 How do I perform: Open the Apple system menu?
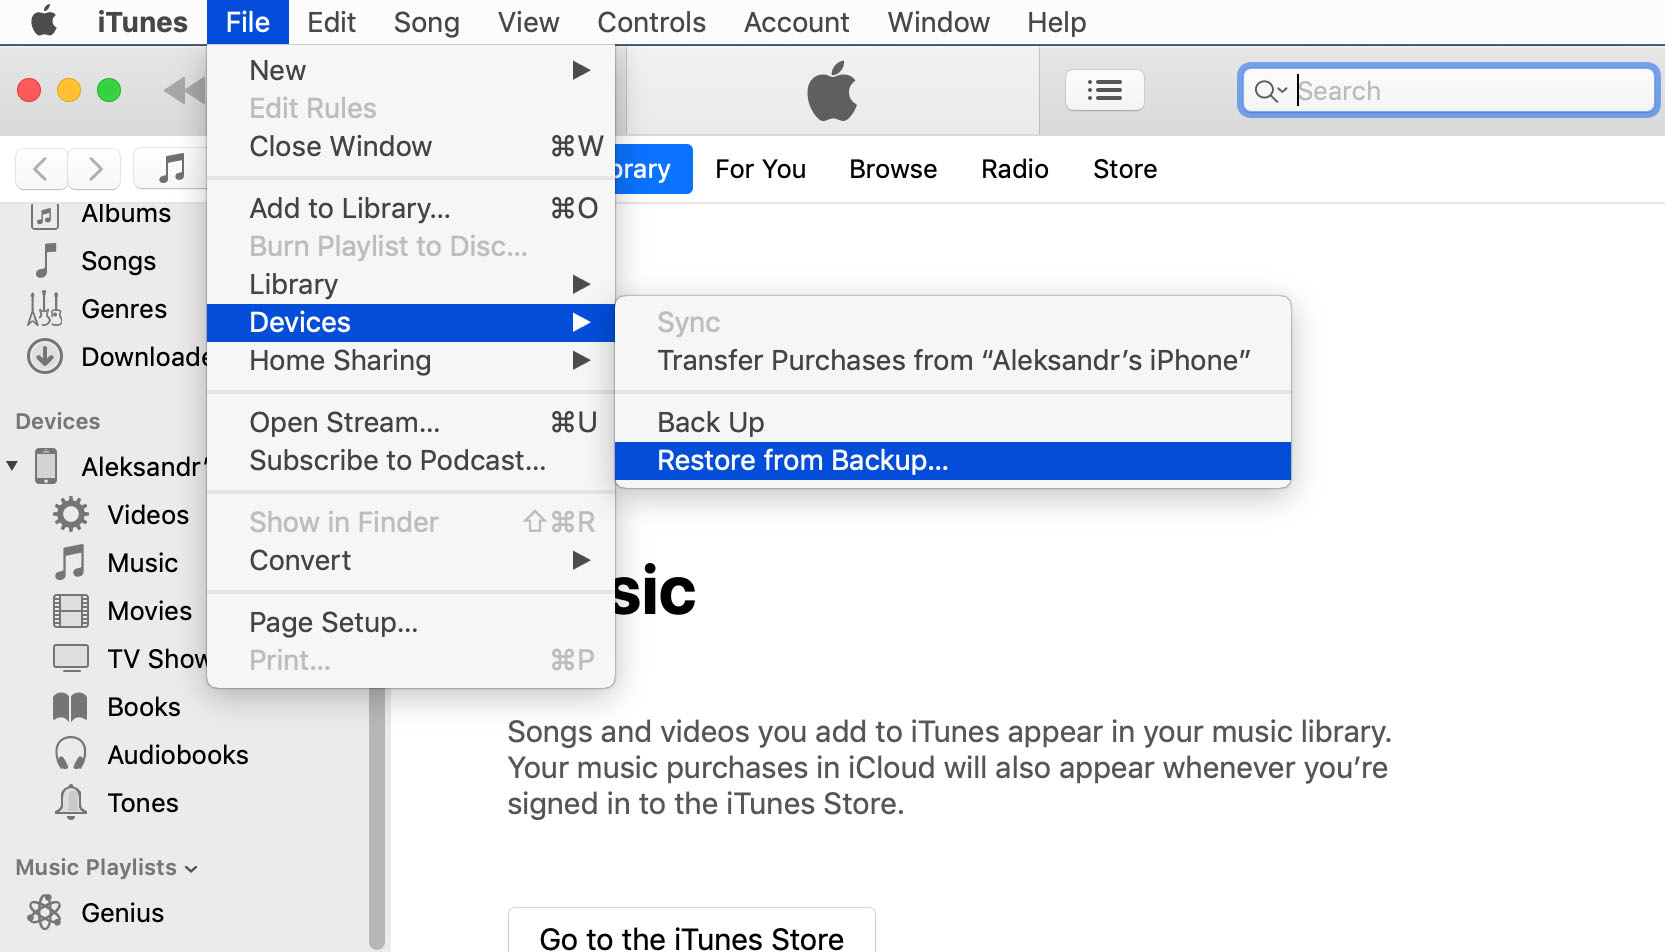pyautogui.click(x=44, y=21)
